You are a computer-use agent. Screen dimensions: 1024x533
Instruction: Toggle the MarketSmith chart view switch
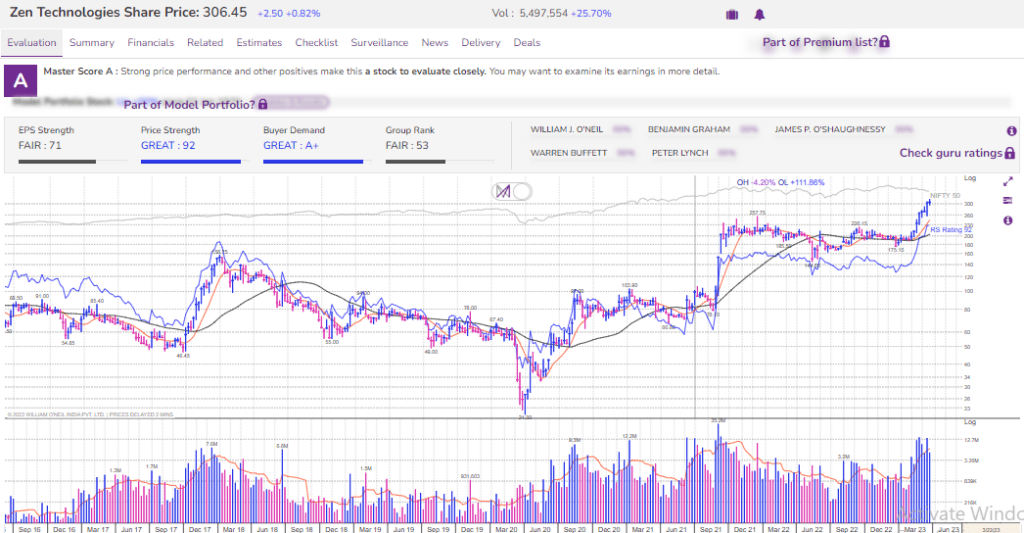512,191
